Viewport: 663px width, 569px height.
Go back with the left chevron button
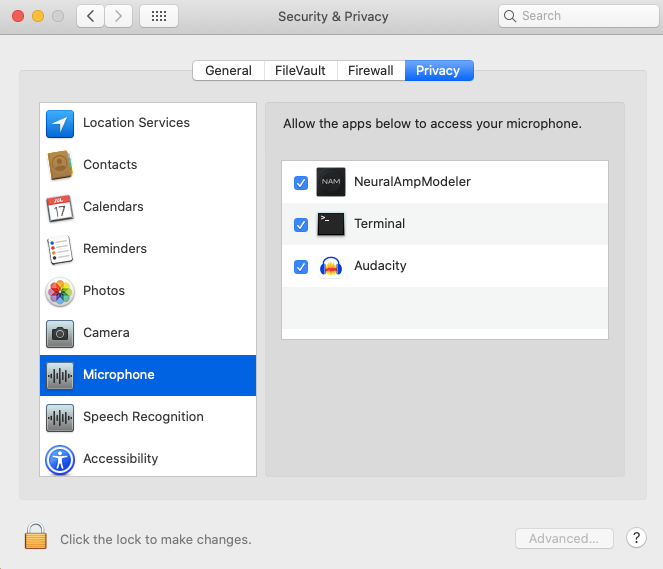tap(91, 16)
